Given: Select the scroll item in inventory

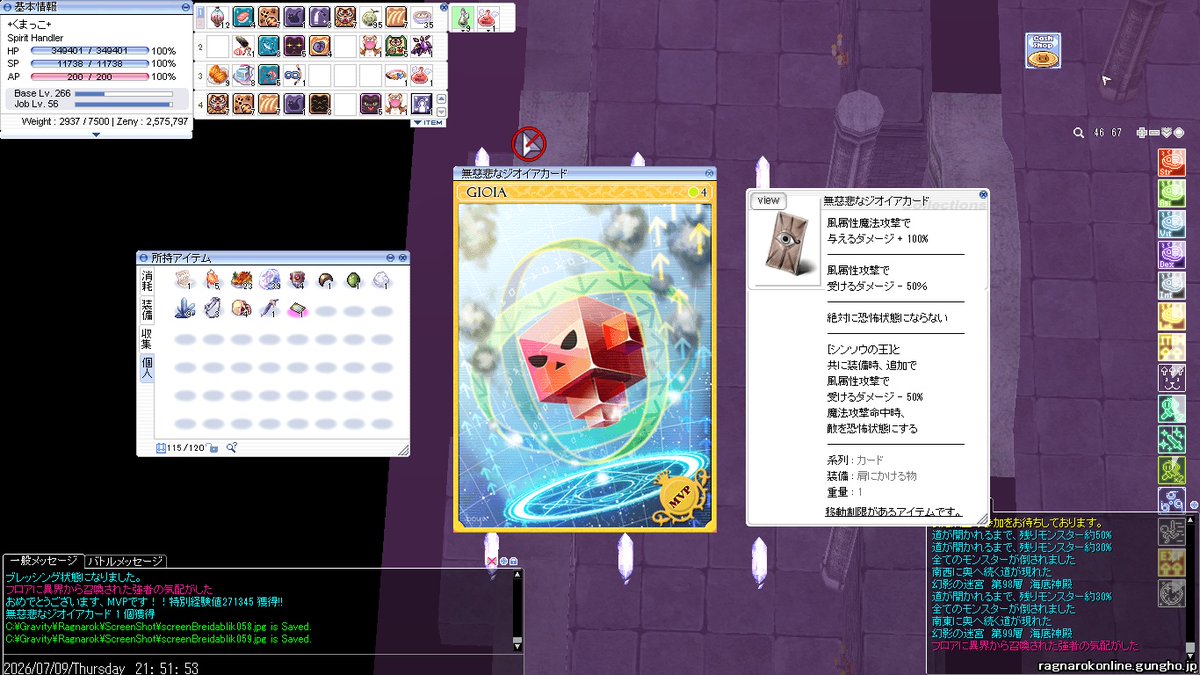Looking at the screenshot, I should (184, 280).
